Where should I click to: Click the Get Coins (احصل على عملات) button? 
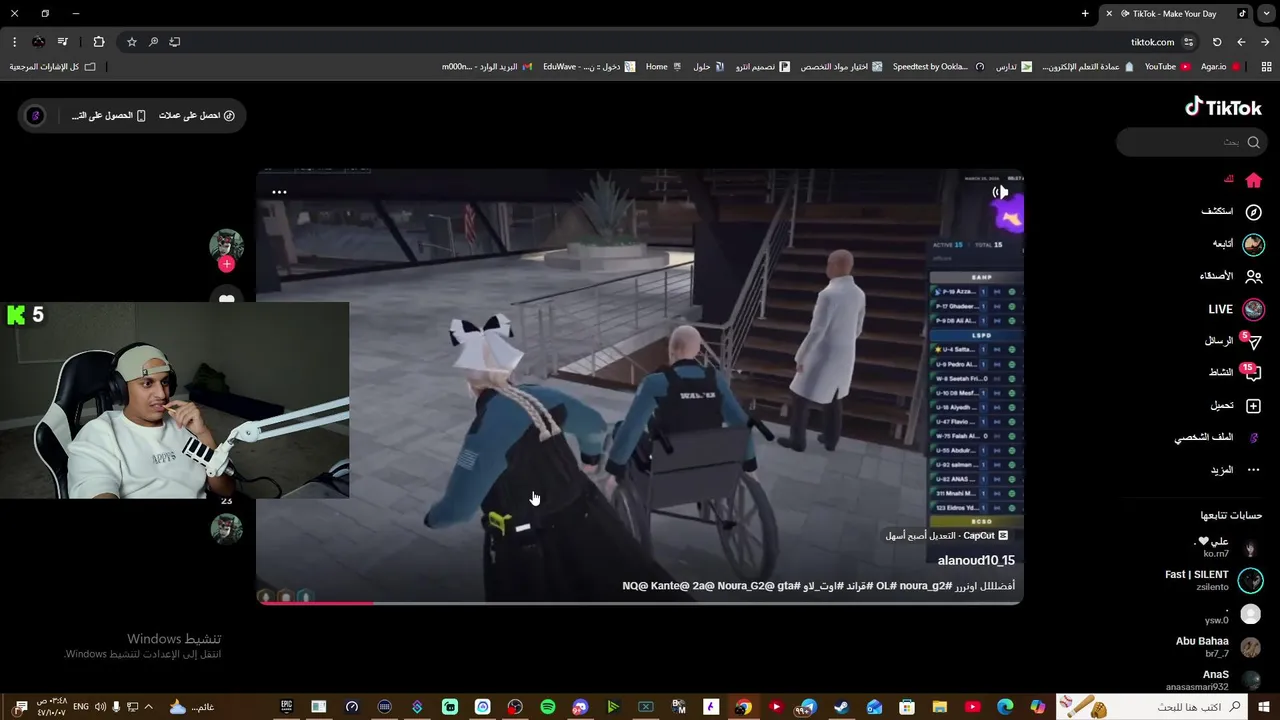click(x=196, y=116)
